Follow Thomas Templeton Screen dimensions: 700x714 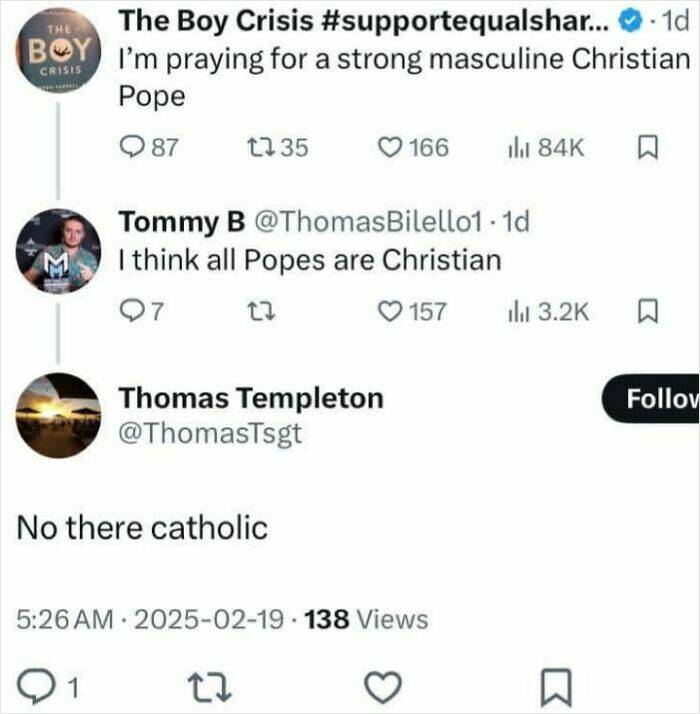tap(651, 400)
